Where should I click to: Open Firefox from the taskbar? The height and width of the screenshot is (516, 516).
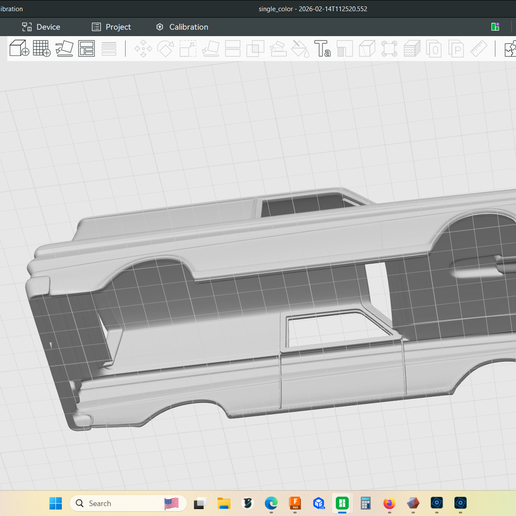(x=389, y=503)
